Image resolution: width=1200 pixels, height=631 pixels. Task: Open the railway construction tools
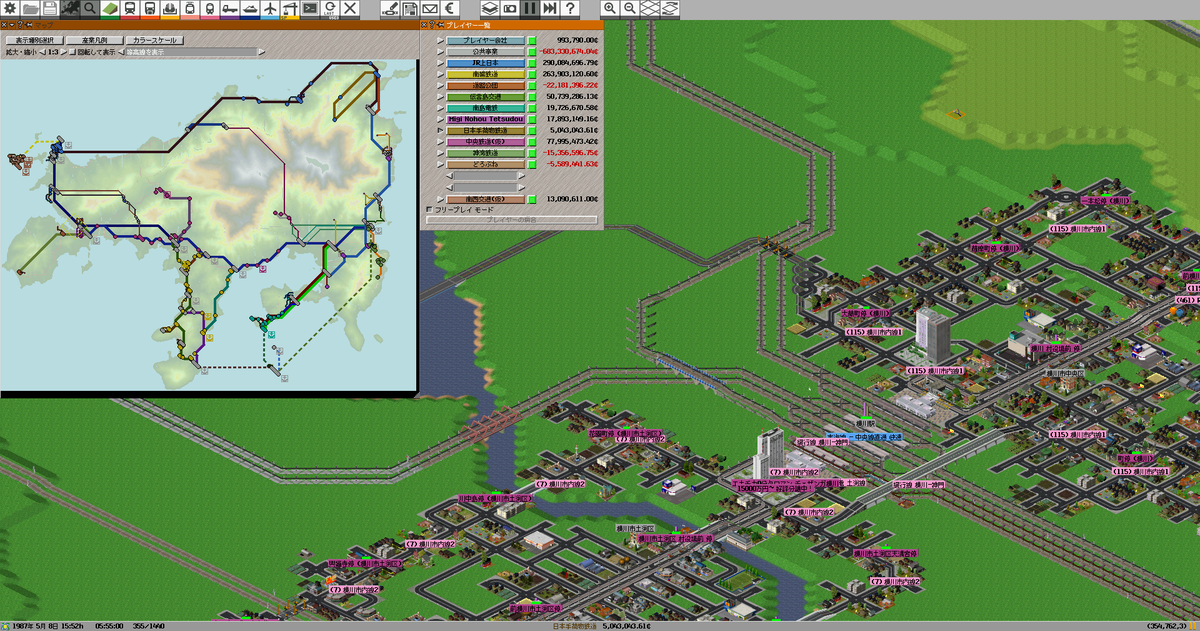click(x=130, y=10)
